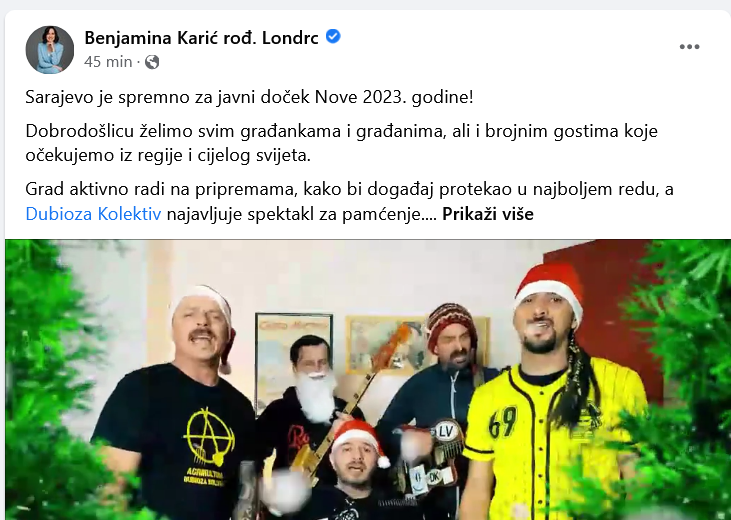Follow the Dubioza Kolektiv tagged page link
Image resolution: width=731 pixels, height=520 pixels.
[93, 214]
